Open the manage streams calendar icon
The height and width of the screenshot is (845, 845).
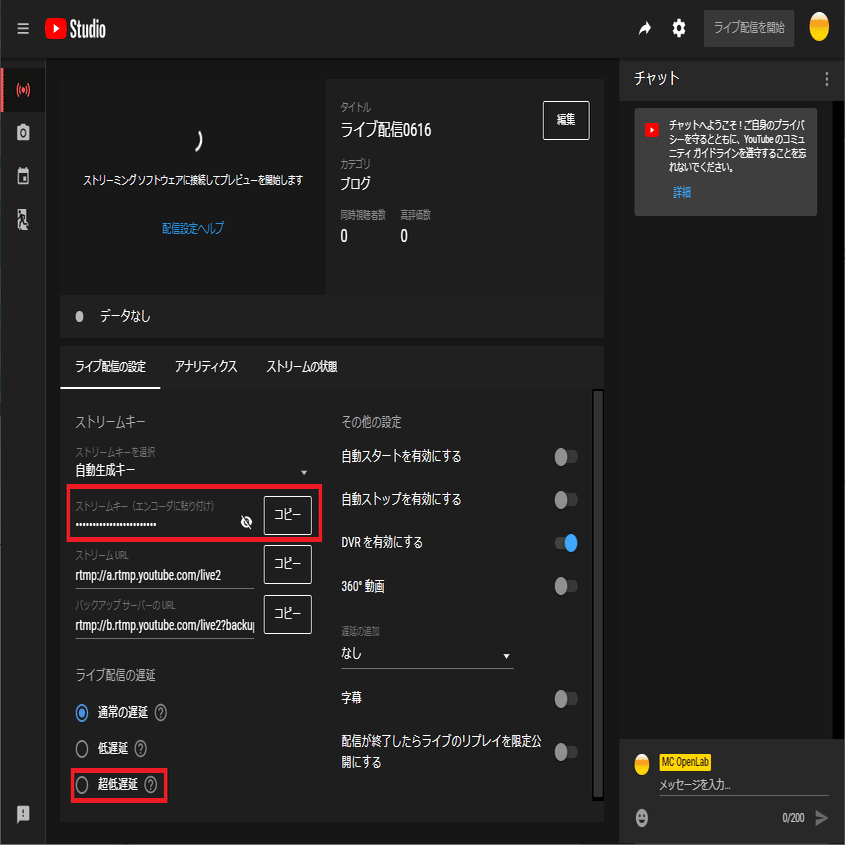tap(22, 176)
